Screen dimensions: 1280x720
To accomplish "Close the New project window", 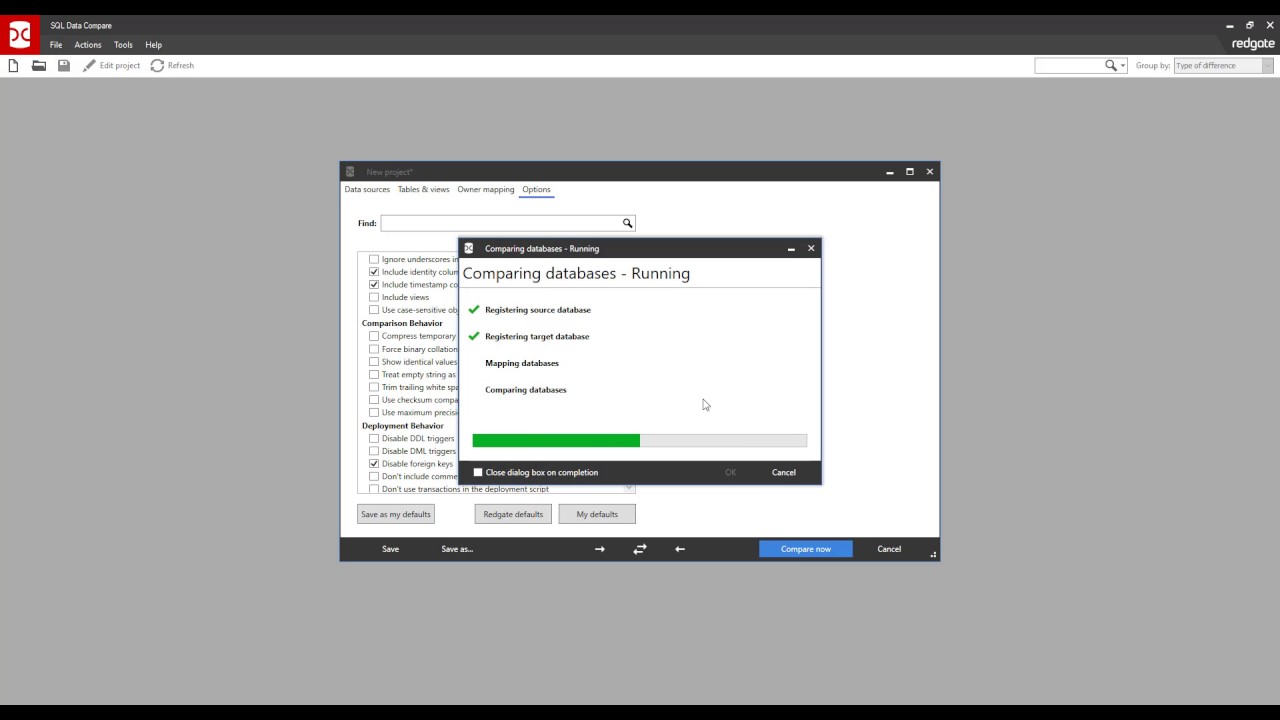I will [x=930, y=172].
